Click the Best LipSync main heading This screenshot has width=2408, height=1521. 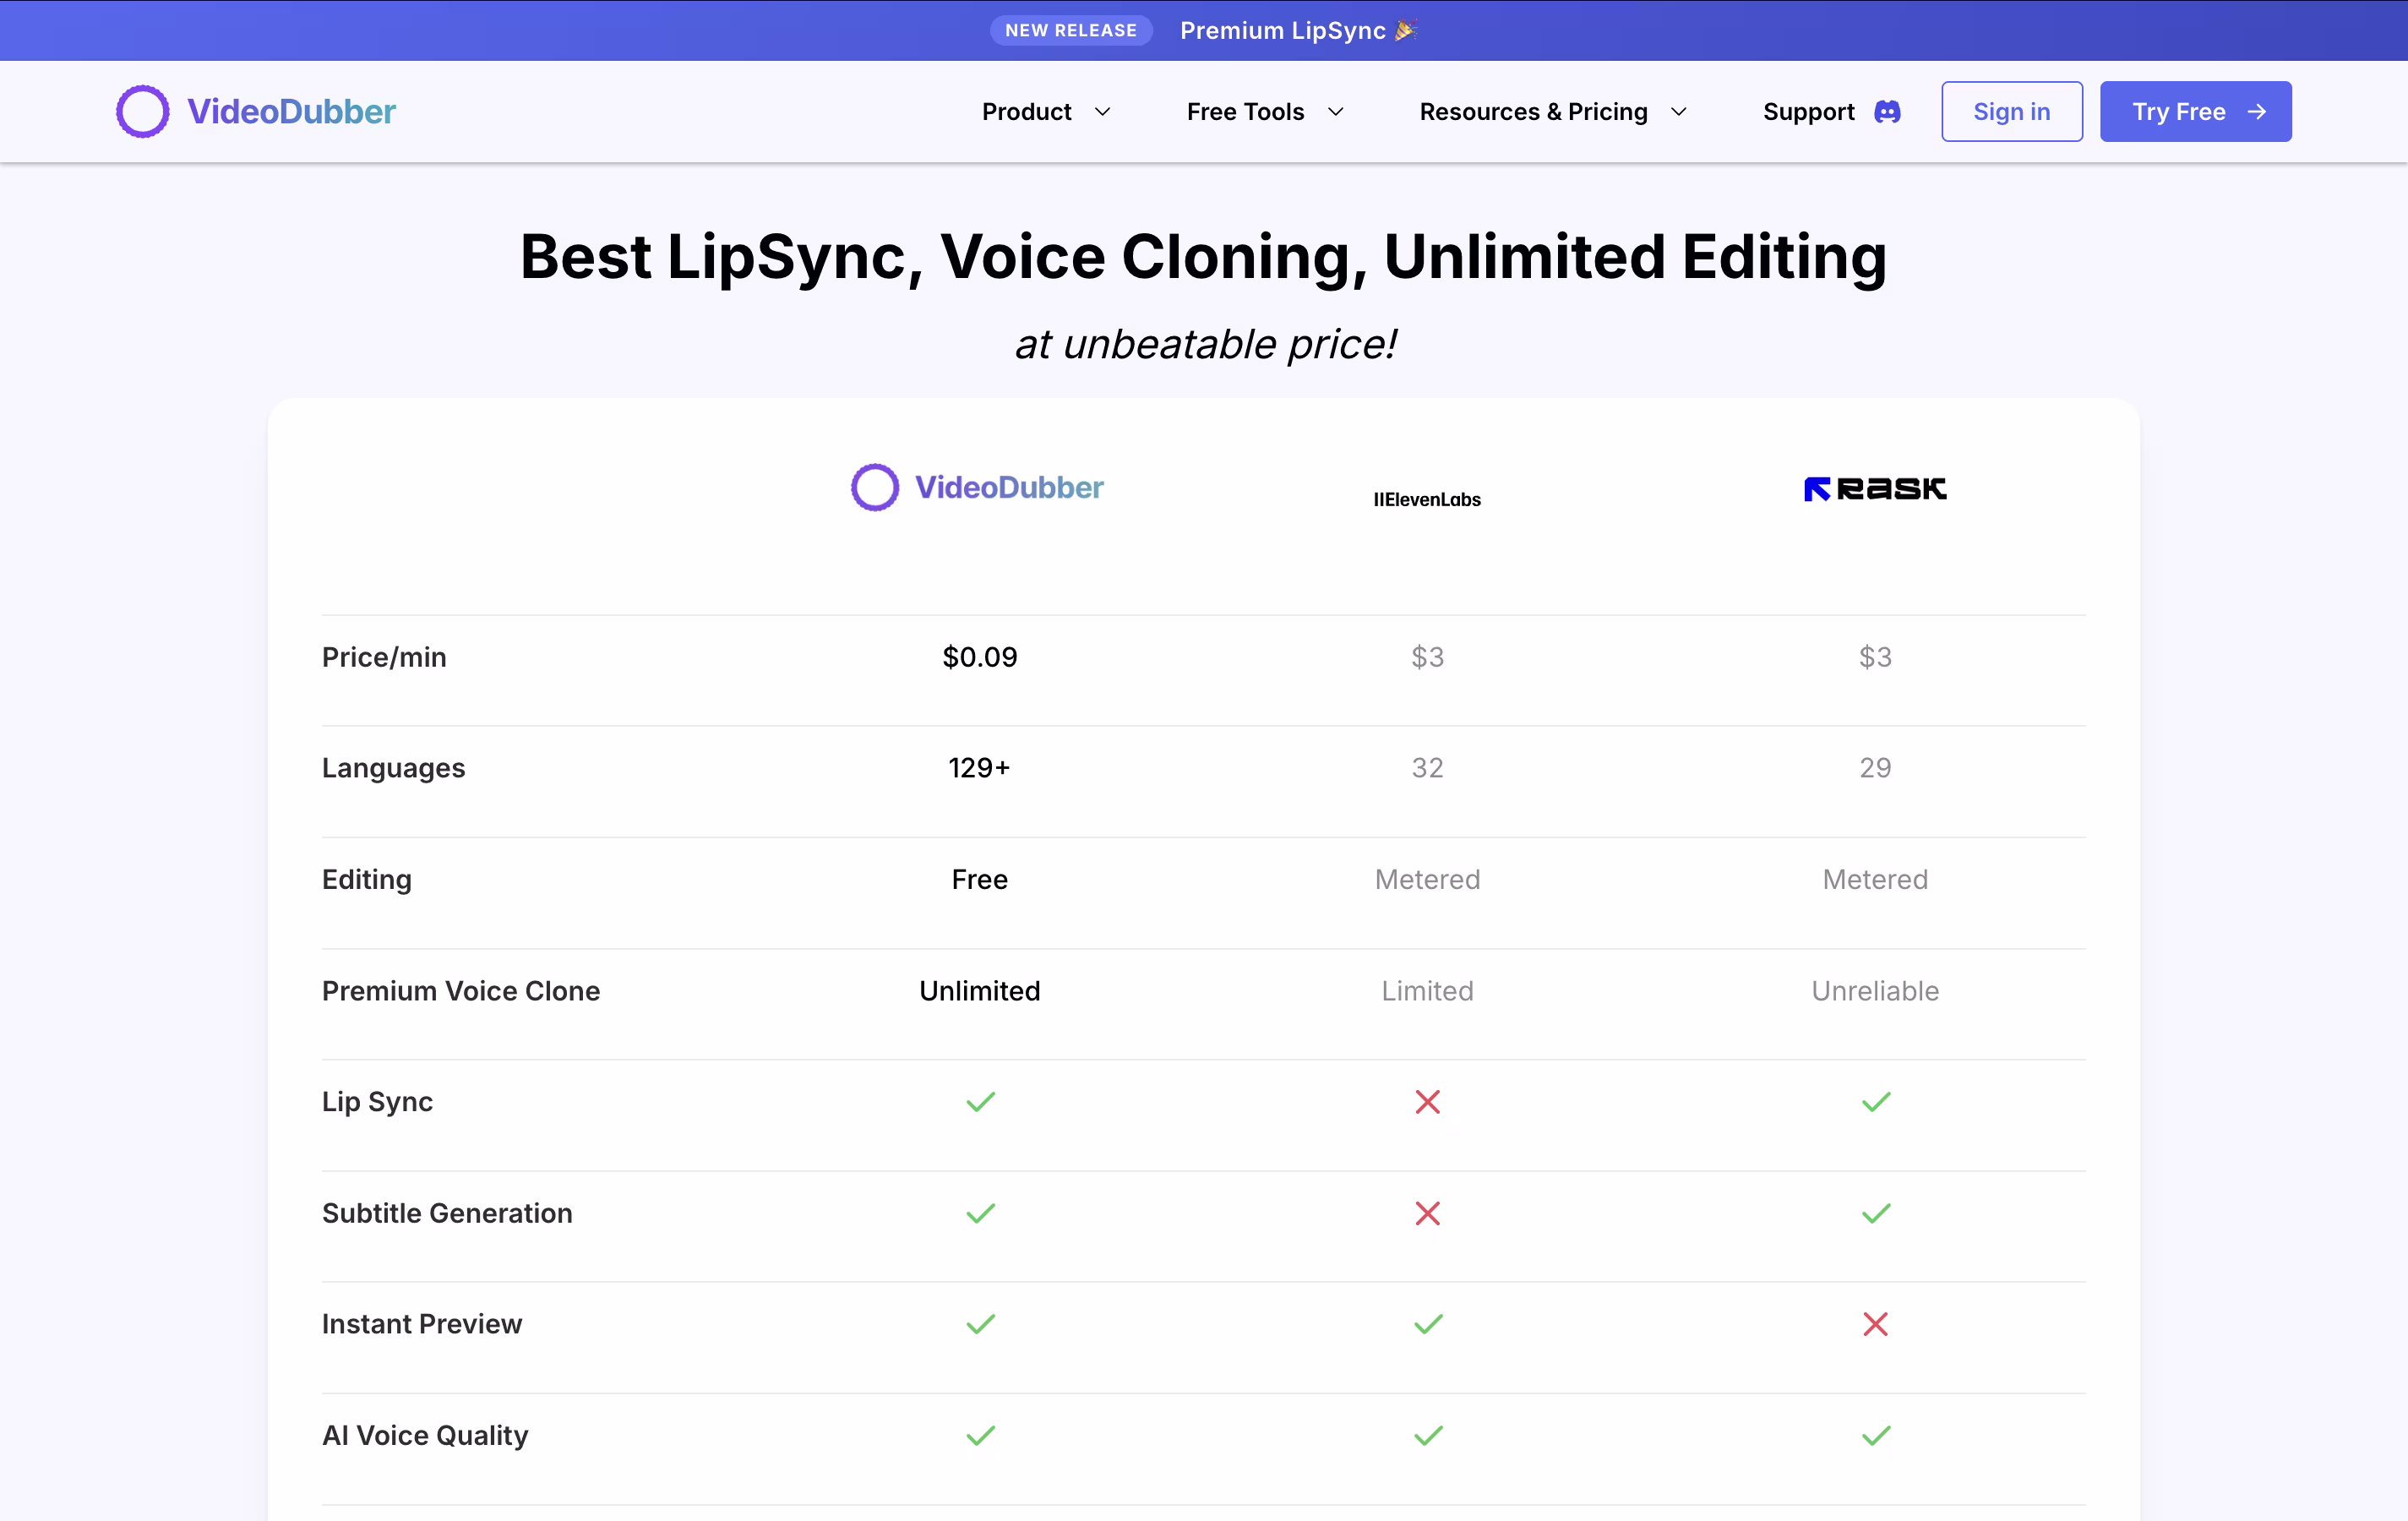click(1203, 257)
